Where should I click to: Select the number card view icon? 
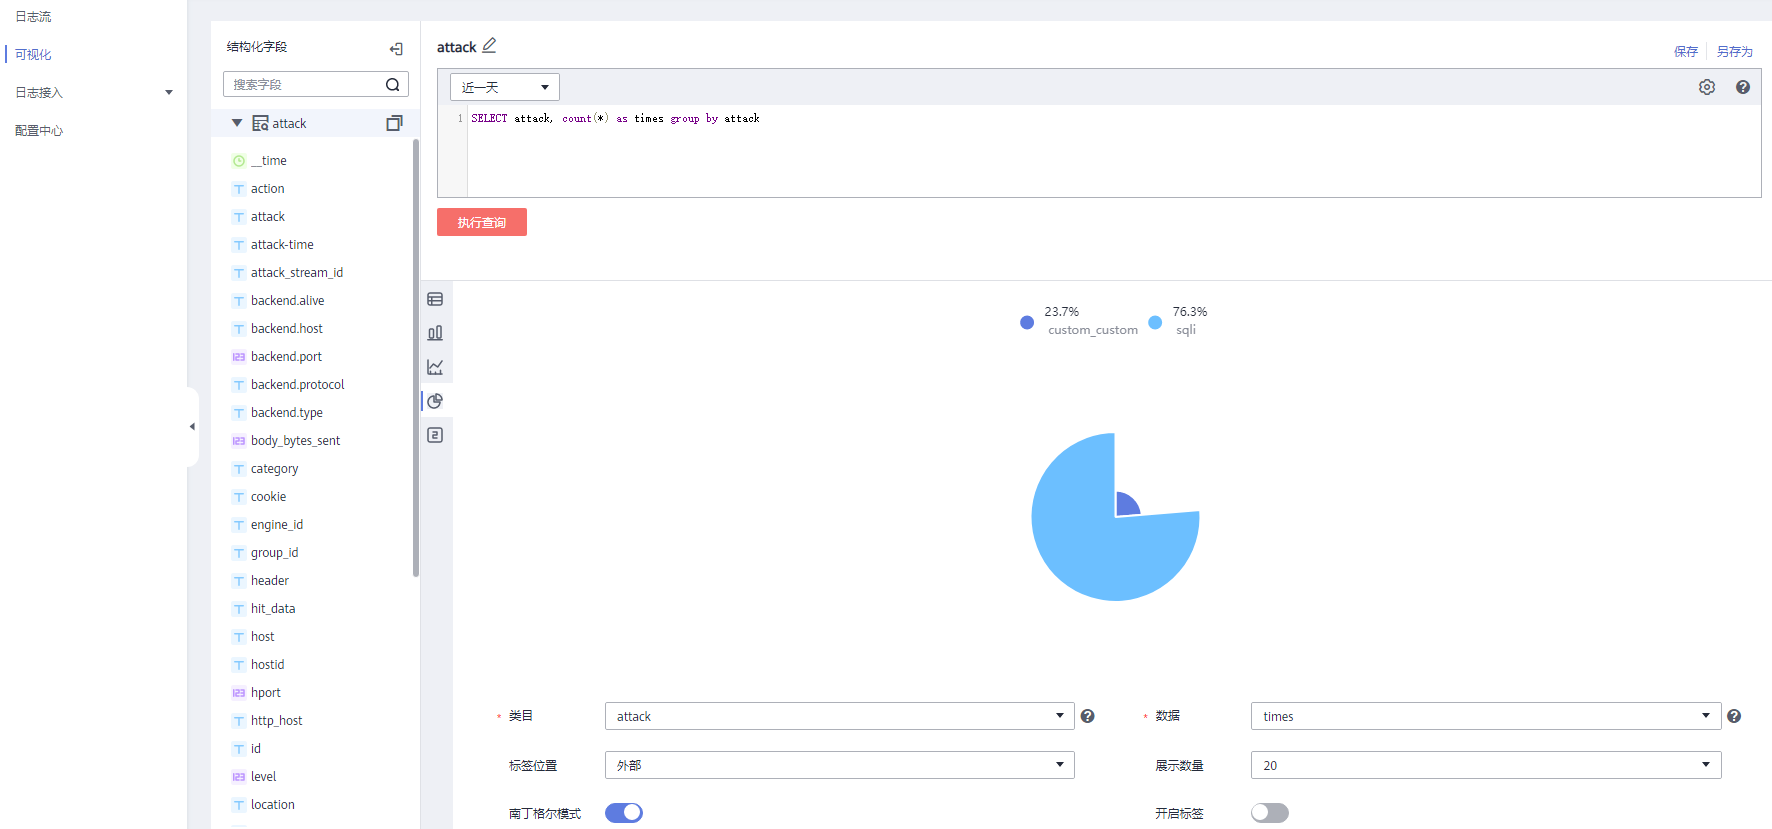pos(435,435)
